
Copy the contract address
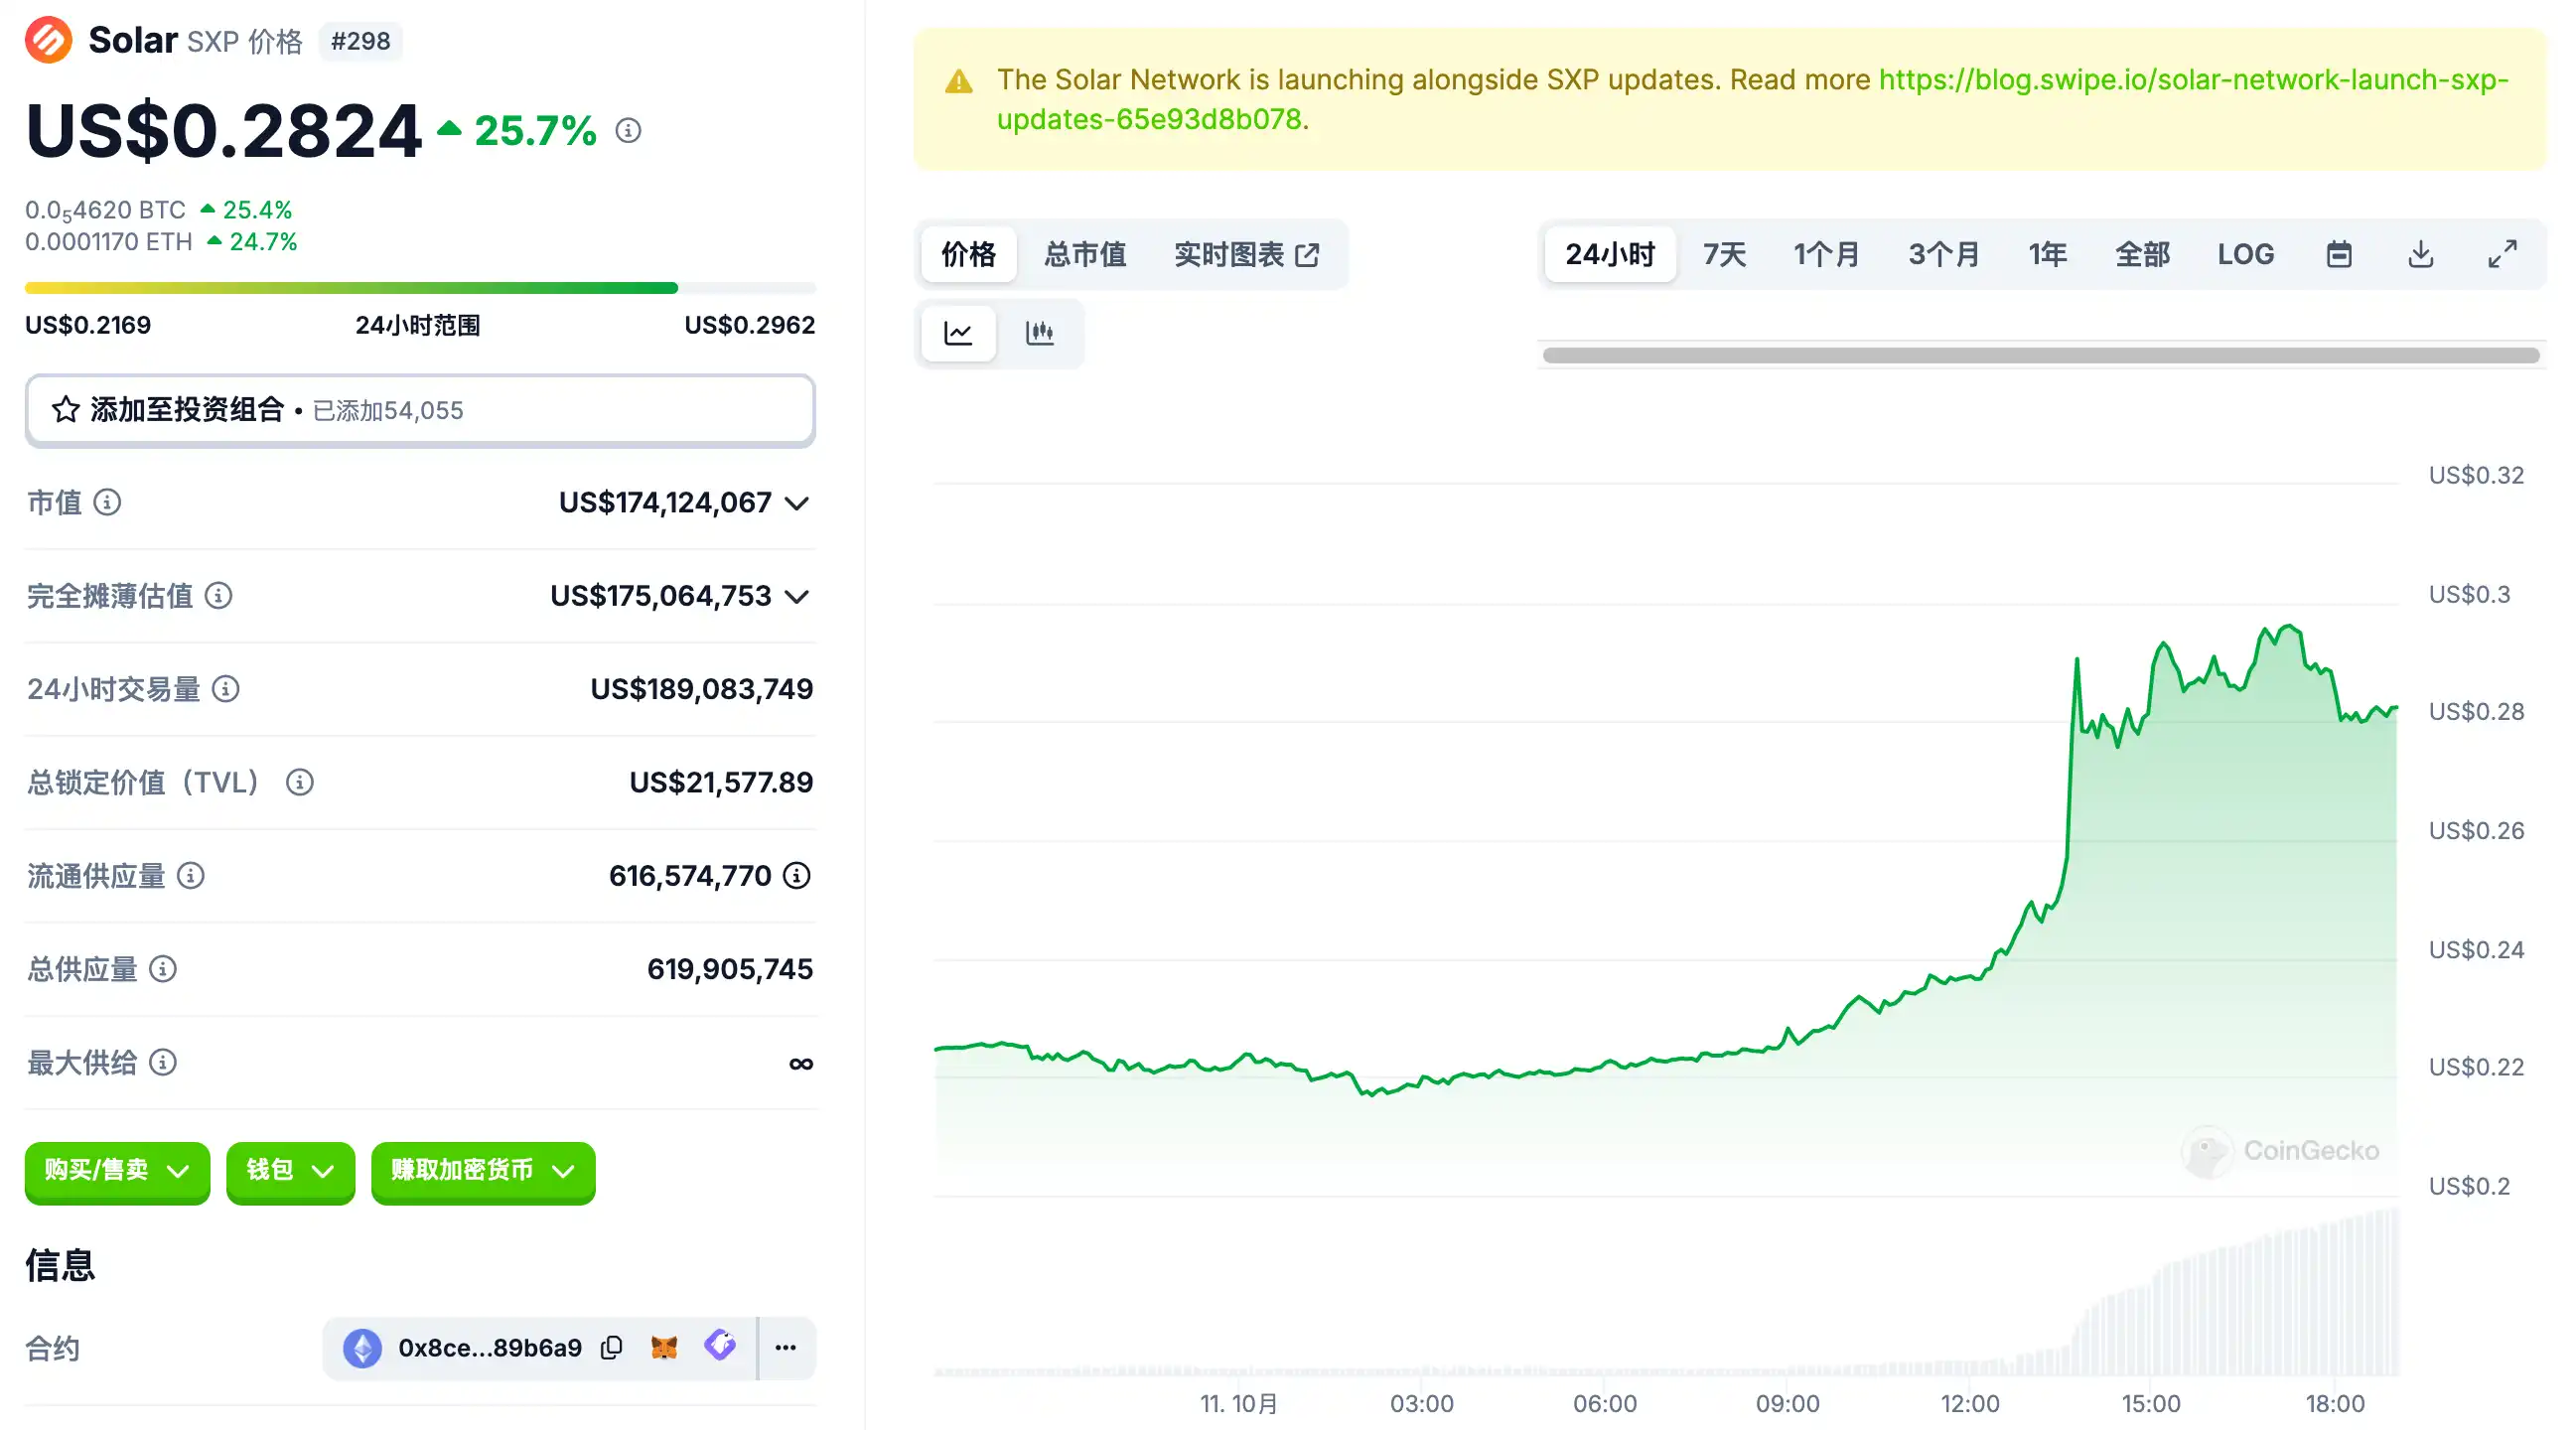[612, 1348]
